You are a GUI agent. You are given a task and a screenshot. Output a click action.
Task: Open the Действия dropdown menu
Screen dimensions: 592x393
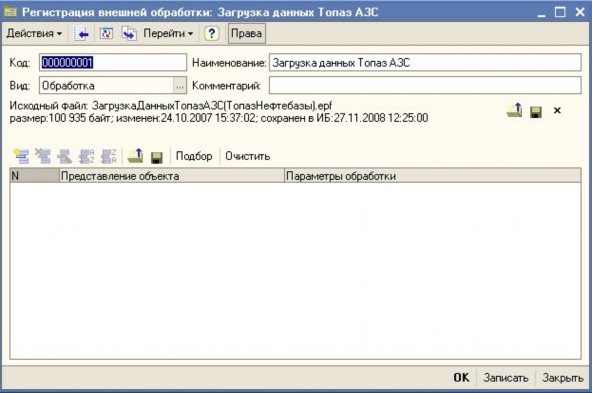(34, 34)
